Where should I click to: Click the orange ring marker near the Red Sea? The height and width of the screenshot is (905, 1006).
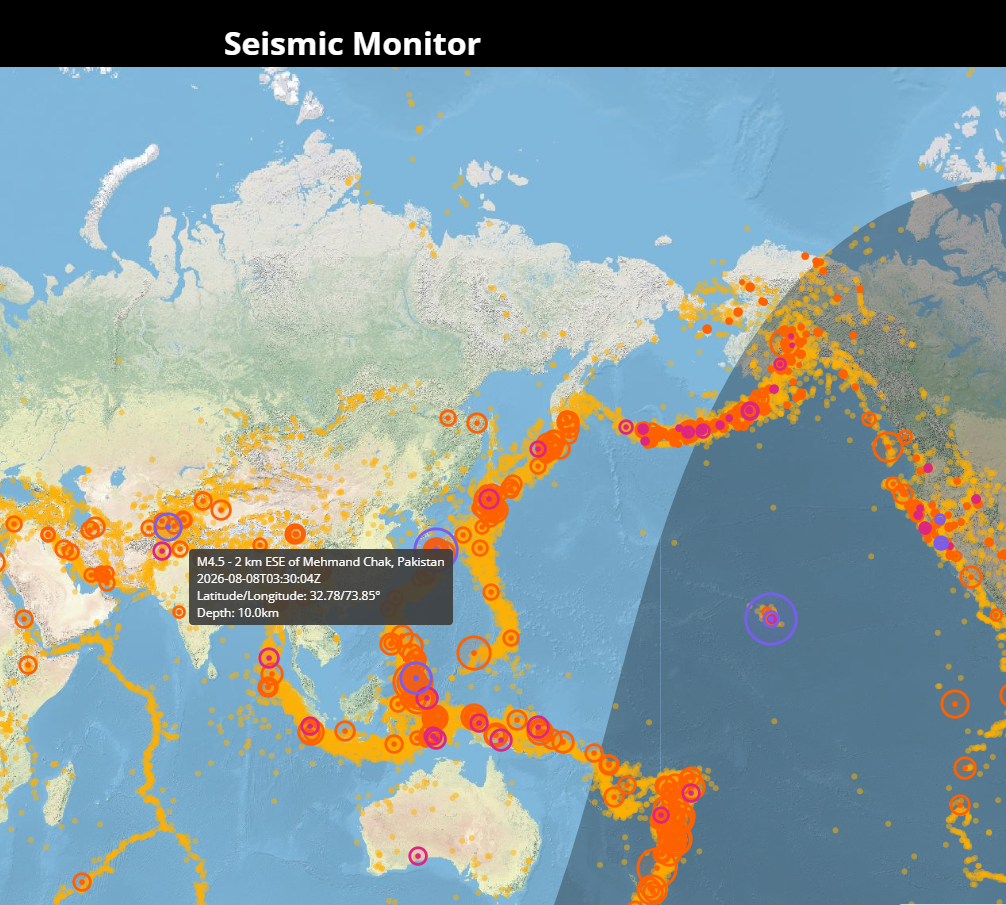click(24, 619)
